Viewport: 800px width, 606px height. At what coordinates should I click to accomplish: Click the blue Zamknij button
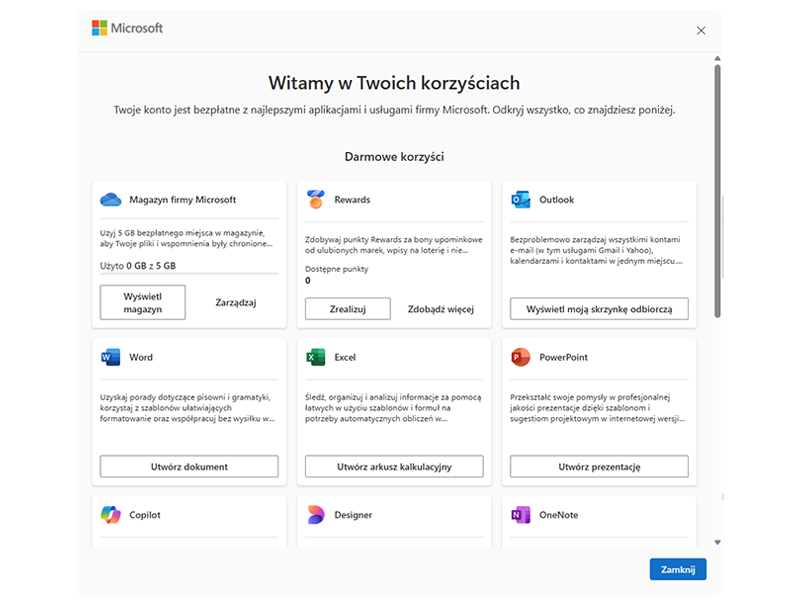[x=678, y=569]
